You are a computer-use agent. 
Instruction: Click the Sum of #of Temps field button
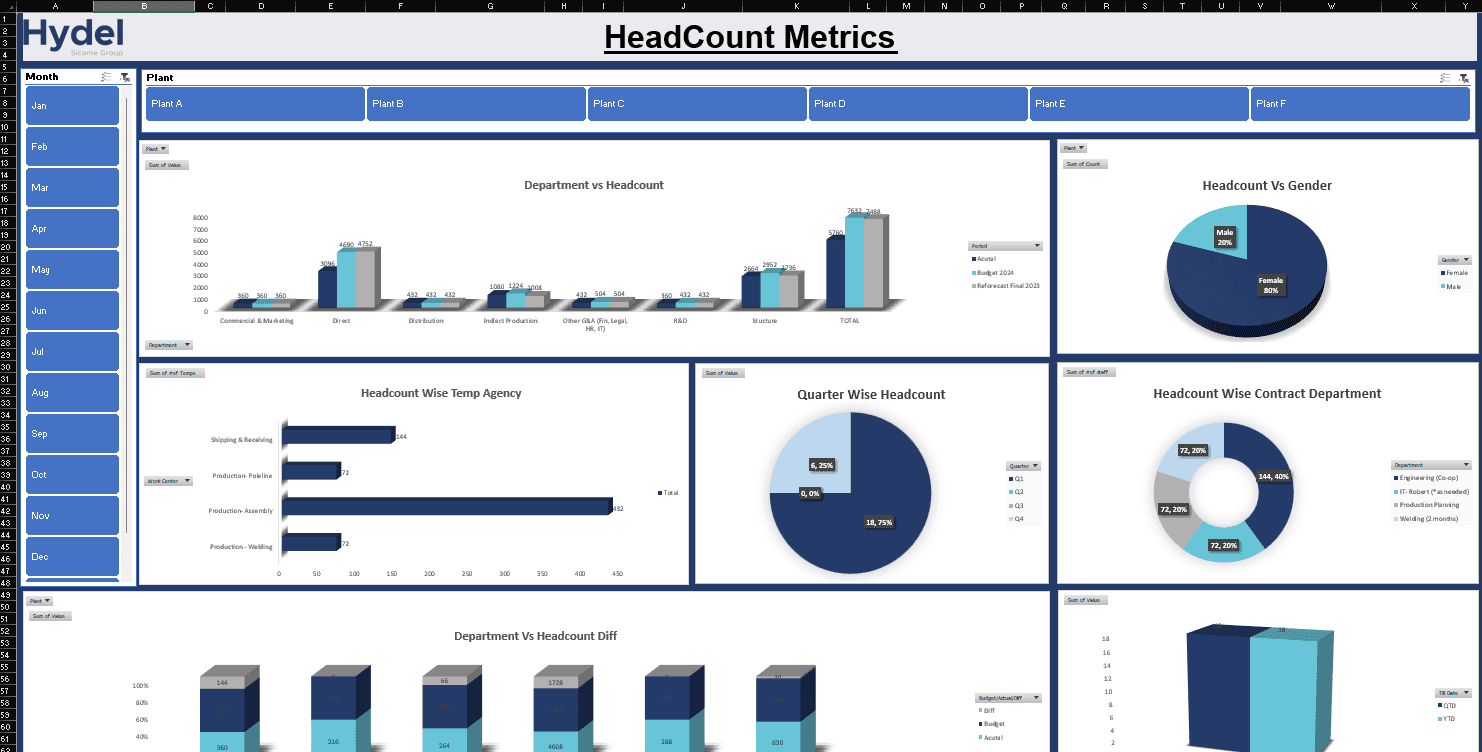coord(175,372)
